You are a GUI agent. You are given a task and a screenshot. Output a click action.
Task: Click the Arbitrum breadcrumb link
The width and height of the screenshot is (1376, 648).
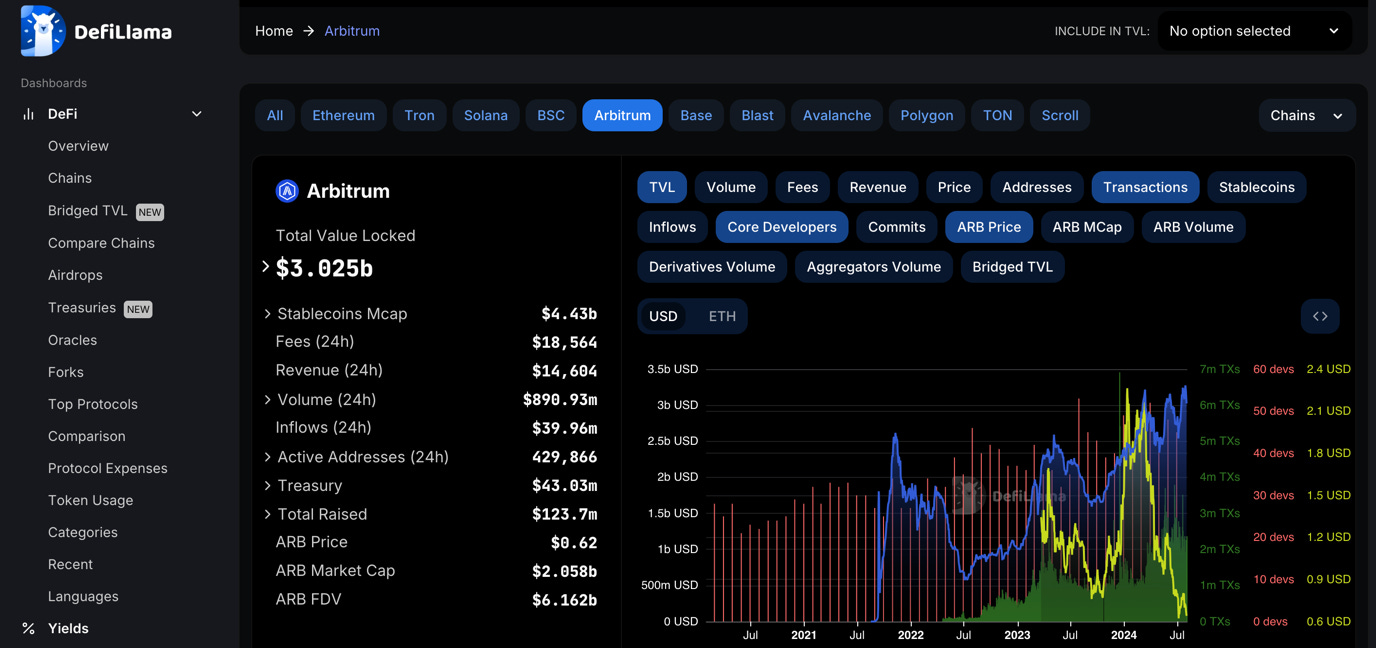(352, 31)
